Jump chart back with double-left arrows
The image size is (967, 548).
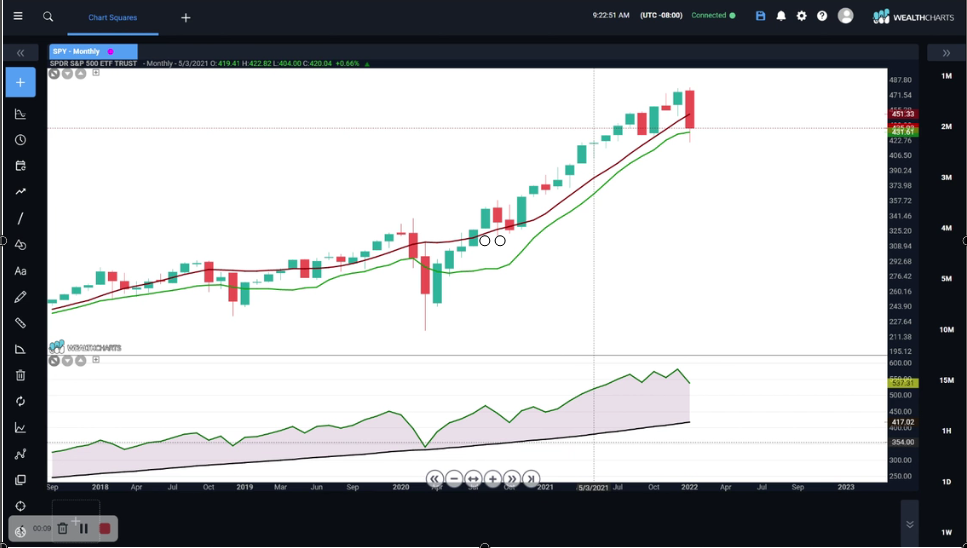click(x=434, y=479)
